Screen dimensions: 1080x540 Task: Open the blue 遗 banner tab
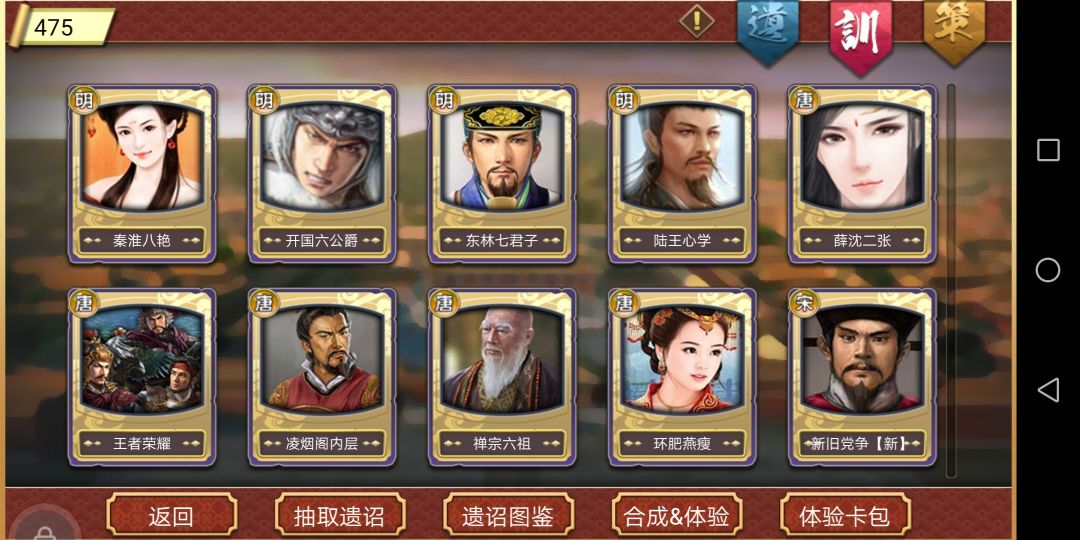pyautogui.click(x=767, y=32)
